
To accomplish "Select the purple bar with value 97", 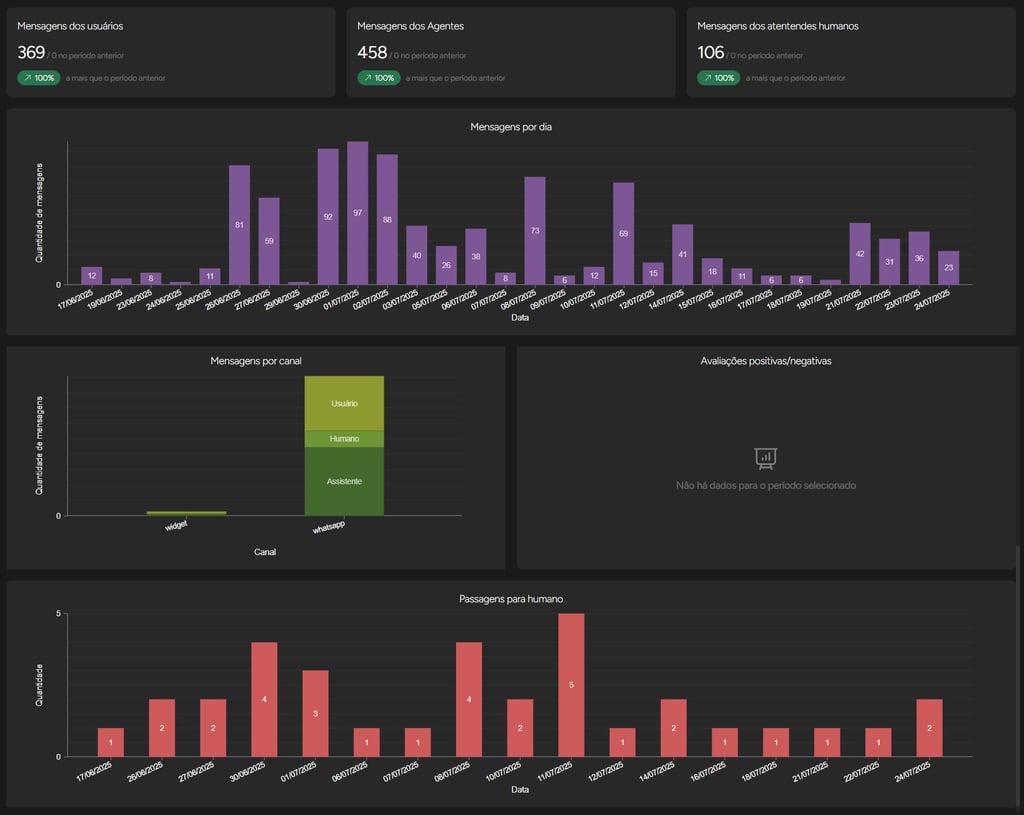I will point(357,213).
